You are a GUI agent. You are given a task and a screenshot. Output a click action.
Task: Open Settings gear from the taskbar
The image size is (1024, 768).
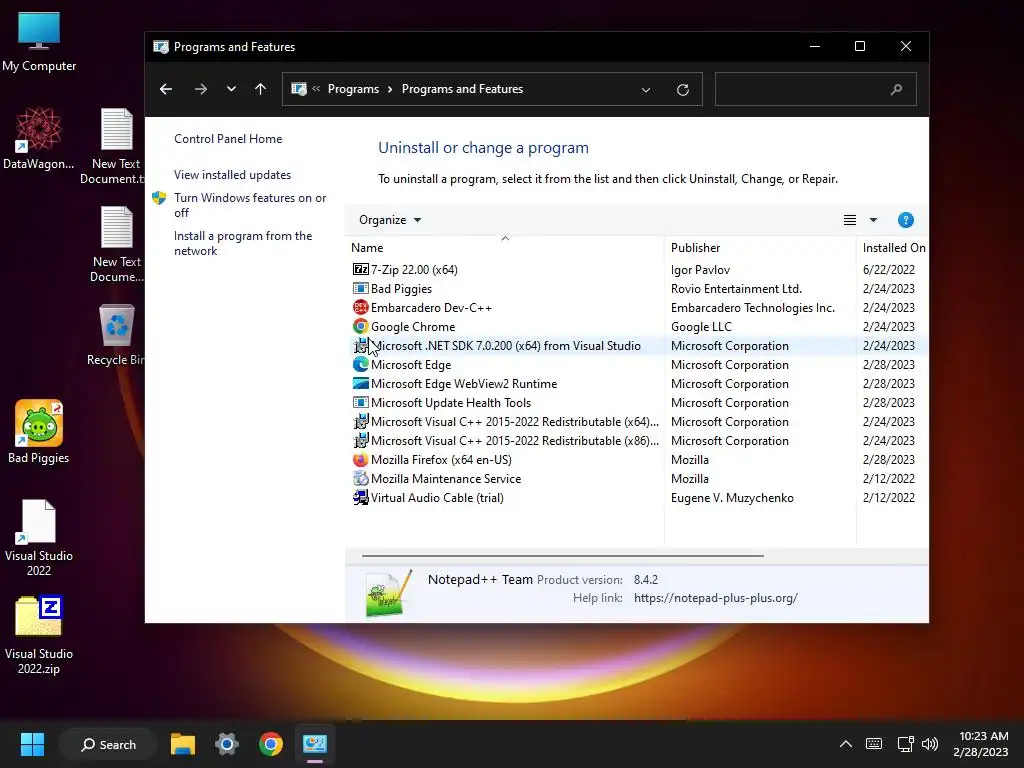[227, 744]
